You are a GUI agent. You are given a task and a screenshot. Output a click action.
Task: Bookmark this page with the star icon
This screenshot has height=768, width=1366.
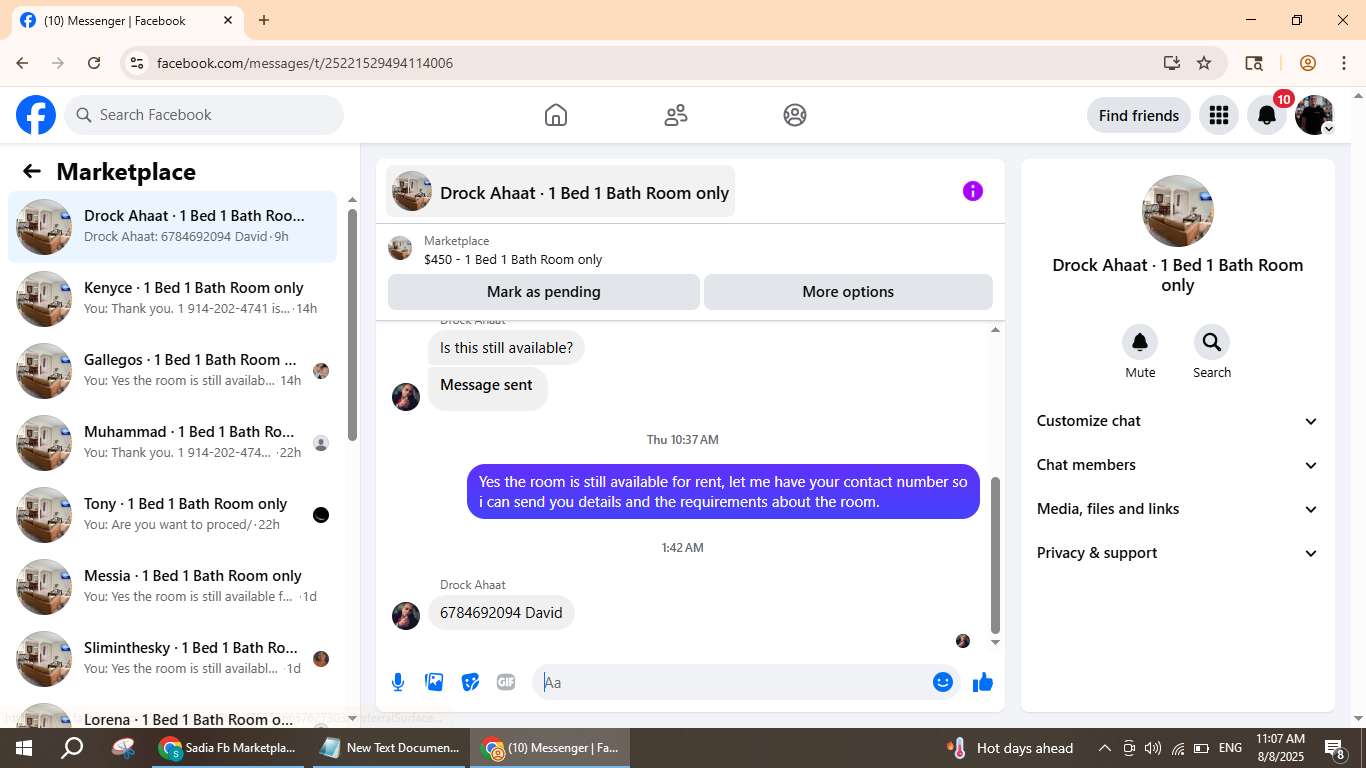tap(1204, 63)
